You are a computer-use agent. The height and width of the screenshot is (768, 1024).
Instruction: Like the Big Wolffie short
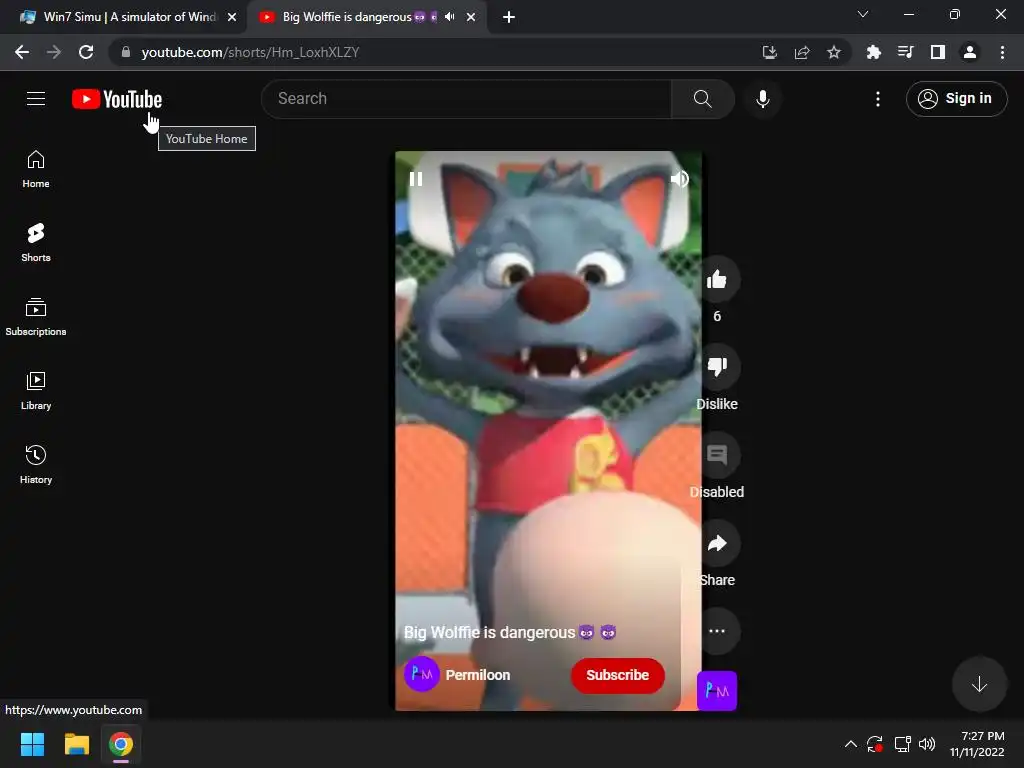click(x=717, y=280)
